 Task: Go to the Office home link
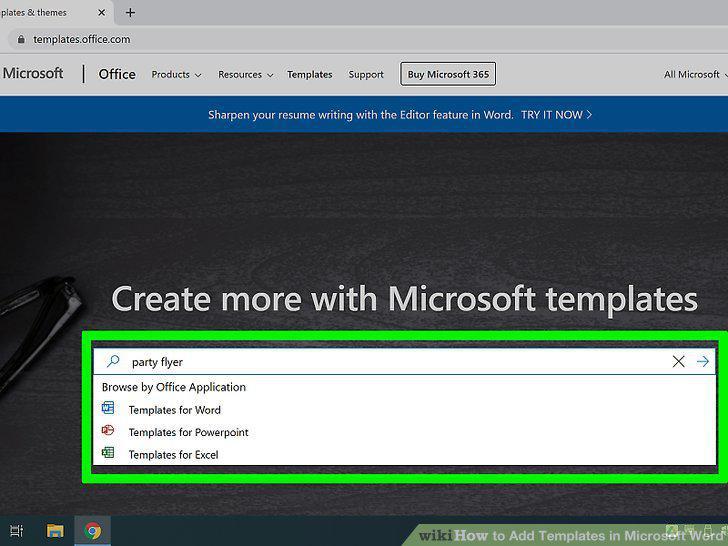pos(117,74)
